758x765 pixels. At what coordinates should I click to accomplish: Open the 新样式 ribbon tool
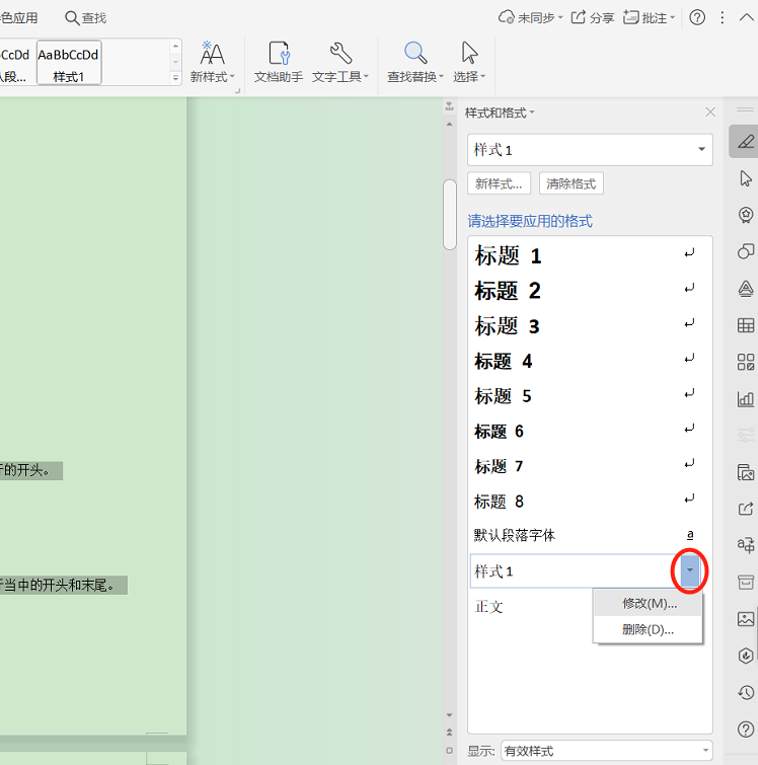212,62
